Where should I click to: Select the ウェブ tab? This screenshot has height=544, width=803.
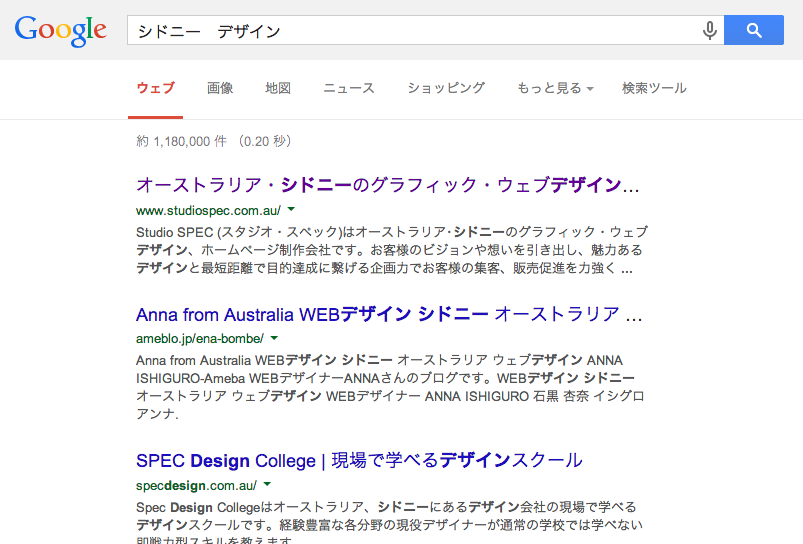(155, 88)
